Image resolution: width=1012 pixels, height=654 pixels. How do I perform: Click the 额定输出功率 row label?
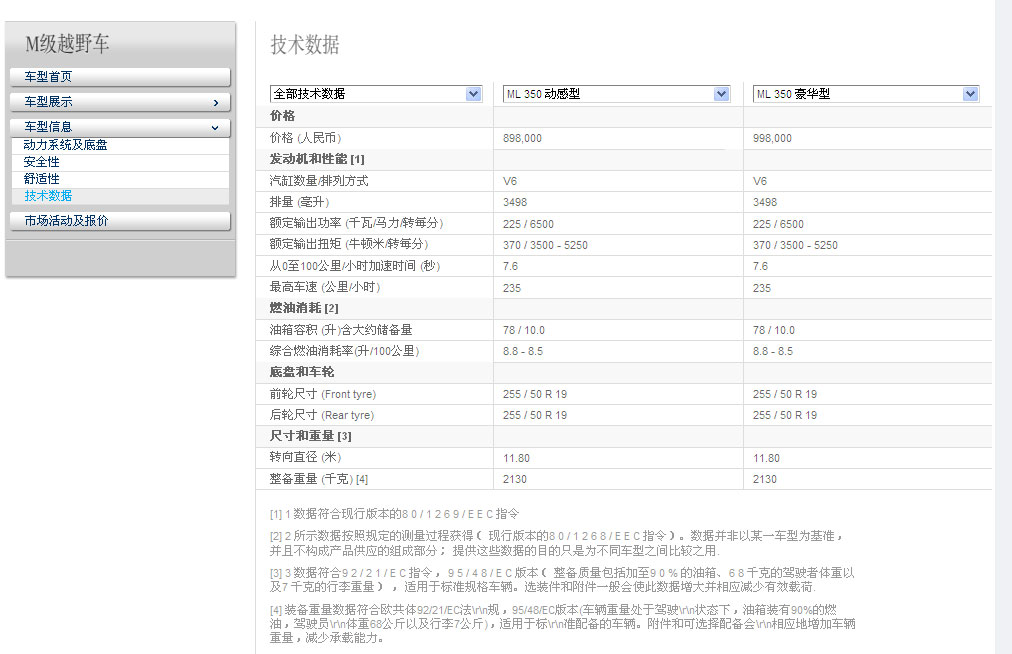356,223
